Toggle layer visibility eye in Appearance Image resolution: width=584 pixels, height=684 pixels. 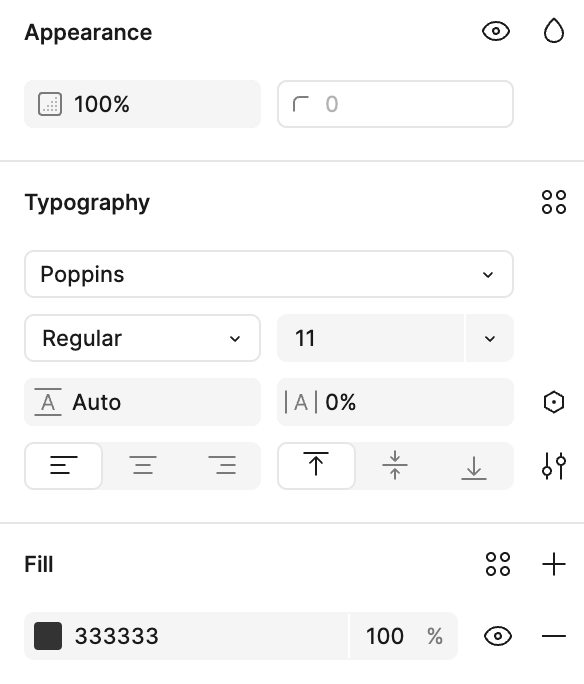click(x=496, y=32)
